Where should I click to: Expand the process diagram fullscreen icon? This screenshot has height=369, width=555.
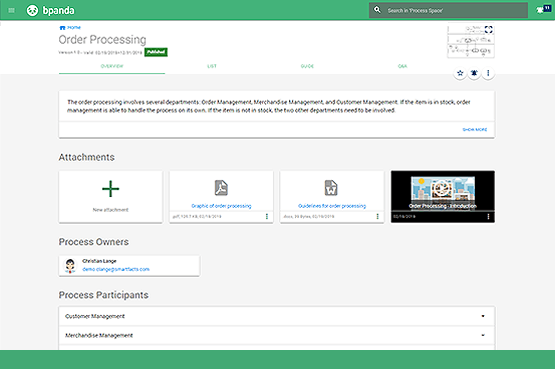(488, 30)
